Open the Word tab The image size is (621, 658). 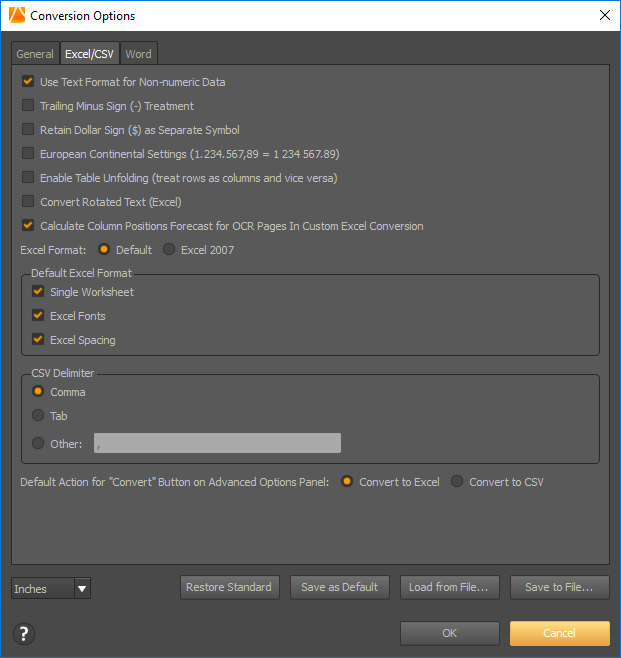[x=139, y=54]
